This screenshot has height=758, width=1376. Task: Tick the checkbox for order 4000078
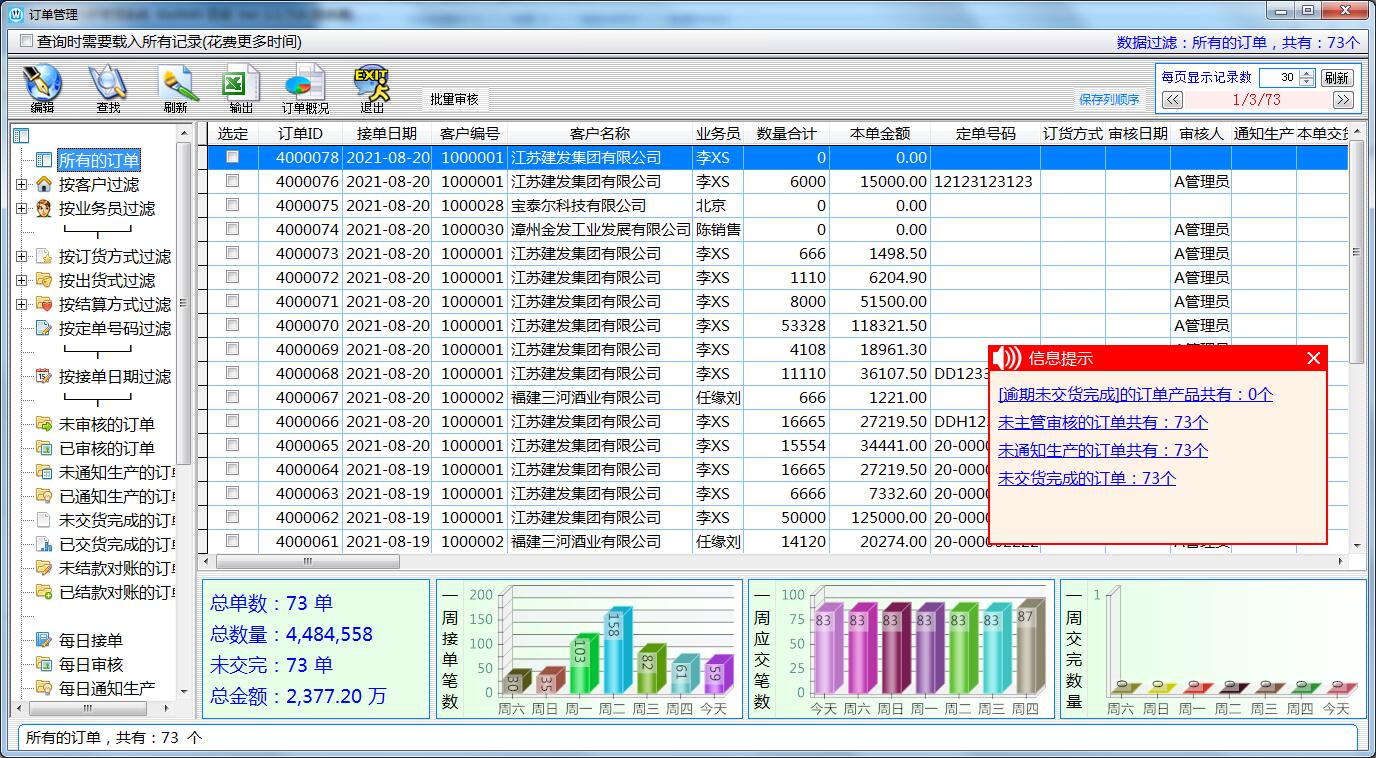tap(232, 157)
